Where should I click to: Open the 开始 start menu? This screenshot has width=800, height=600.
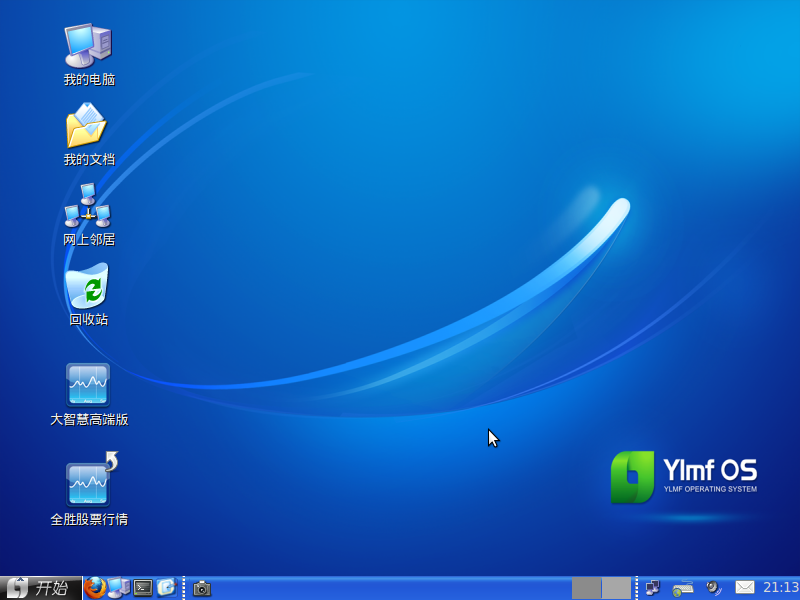(x=41, y=588)
